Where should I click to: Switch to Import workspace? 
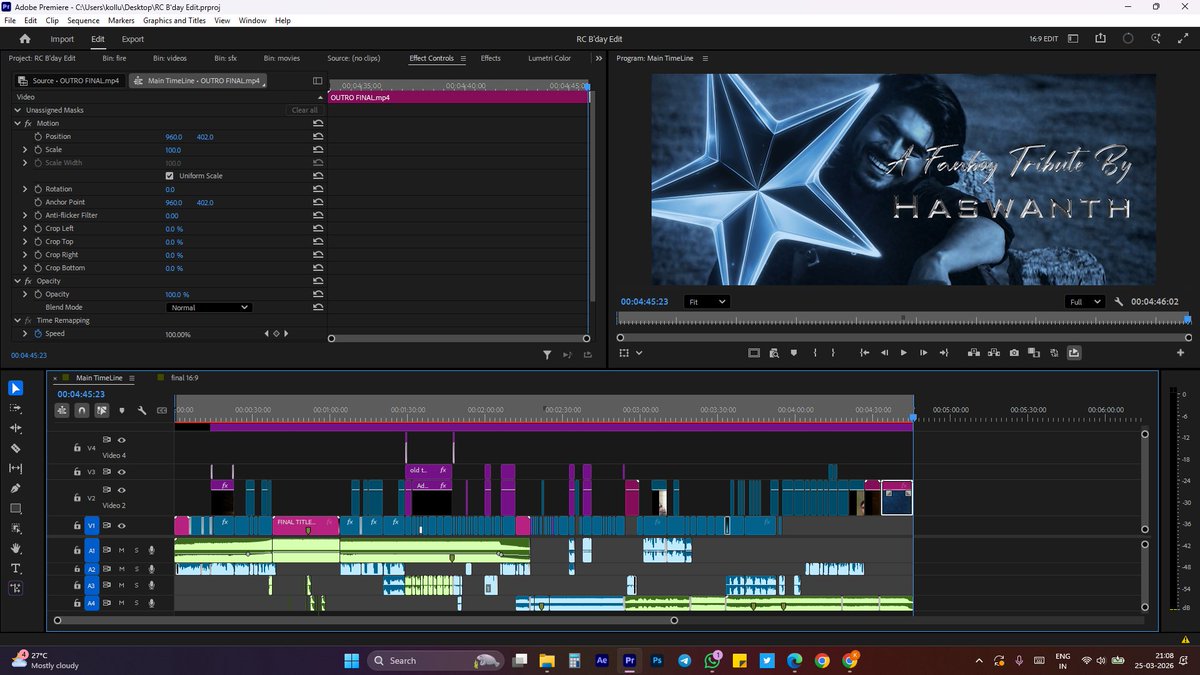point(62,39)
